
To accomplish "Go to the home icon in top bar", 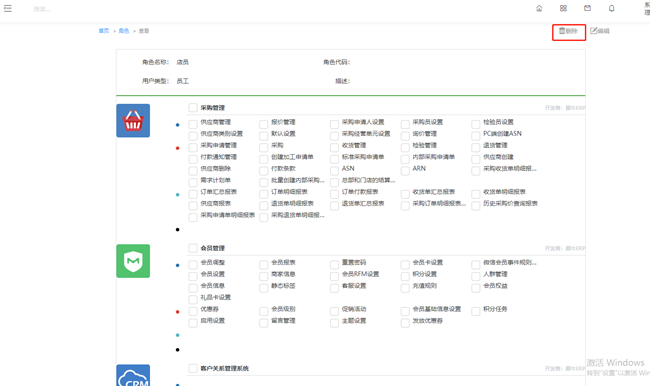I will coord(539,8).
